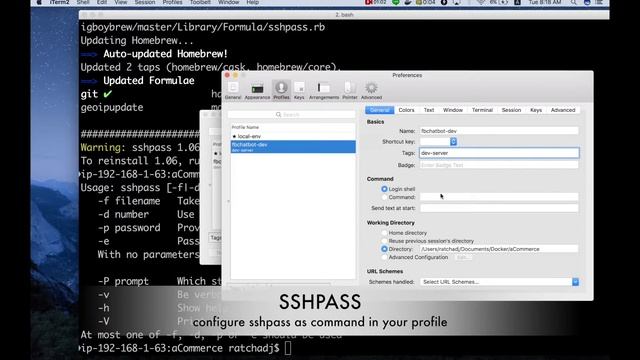Open the Appearance preferences toolbar icon
This screenshot has width=640, height=360.
(x=257, y=90)
